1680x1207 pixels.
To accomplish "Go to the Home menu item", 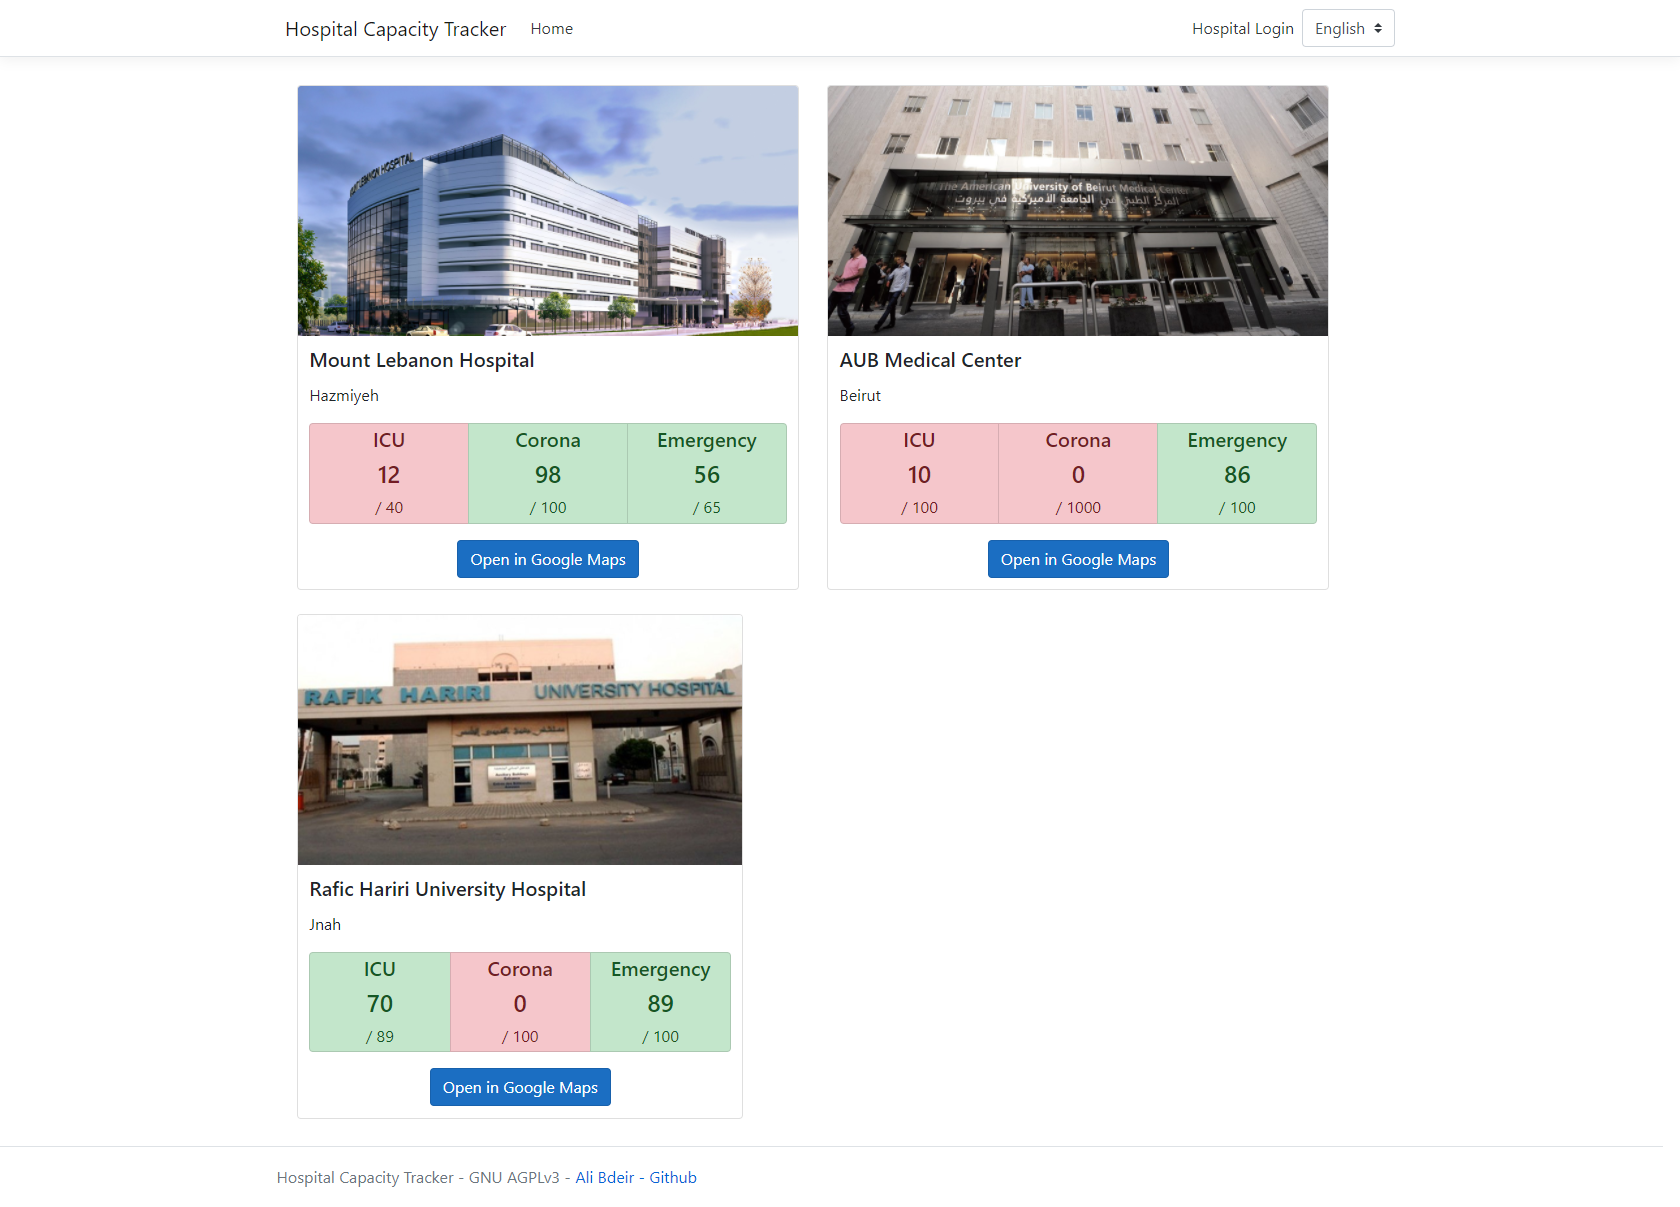I will (x=551, y=28).
